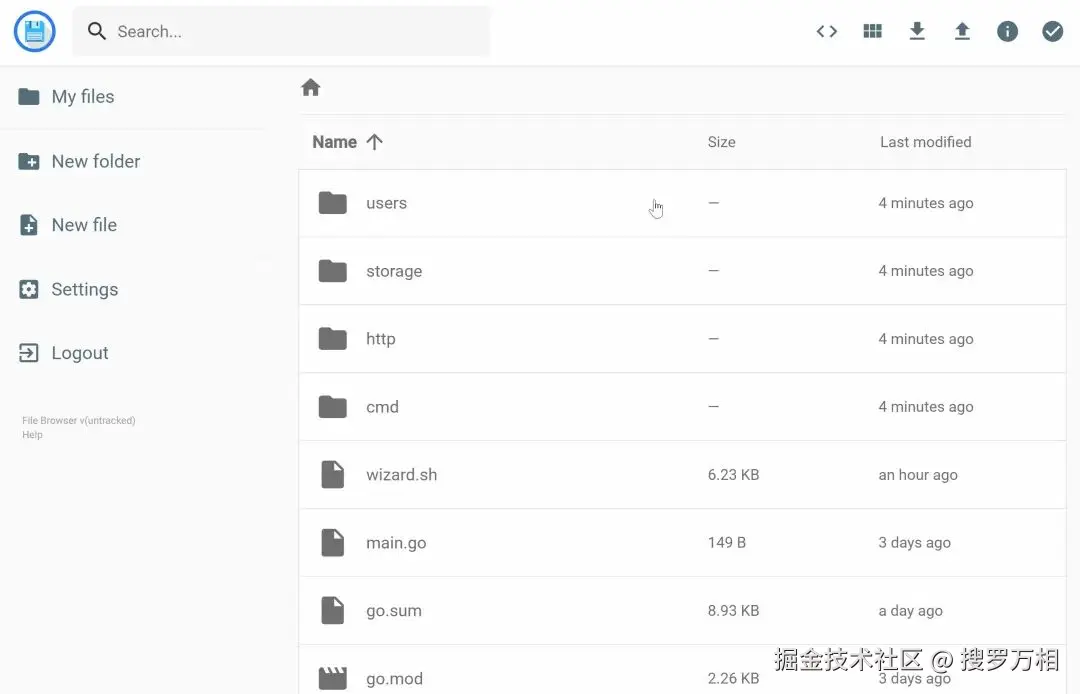1080x694 pixels.
Task: Select the http folder icon
Action: (x=333, y=339)
